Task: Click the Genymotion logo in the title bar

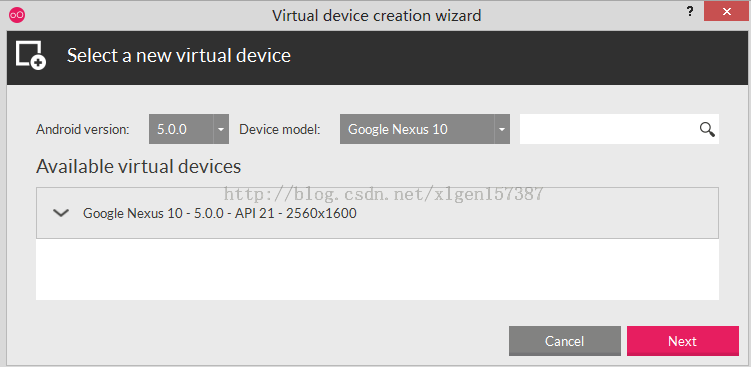Action: (x=17, y=15)
